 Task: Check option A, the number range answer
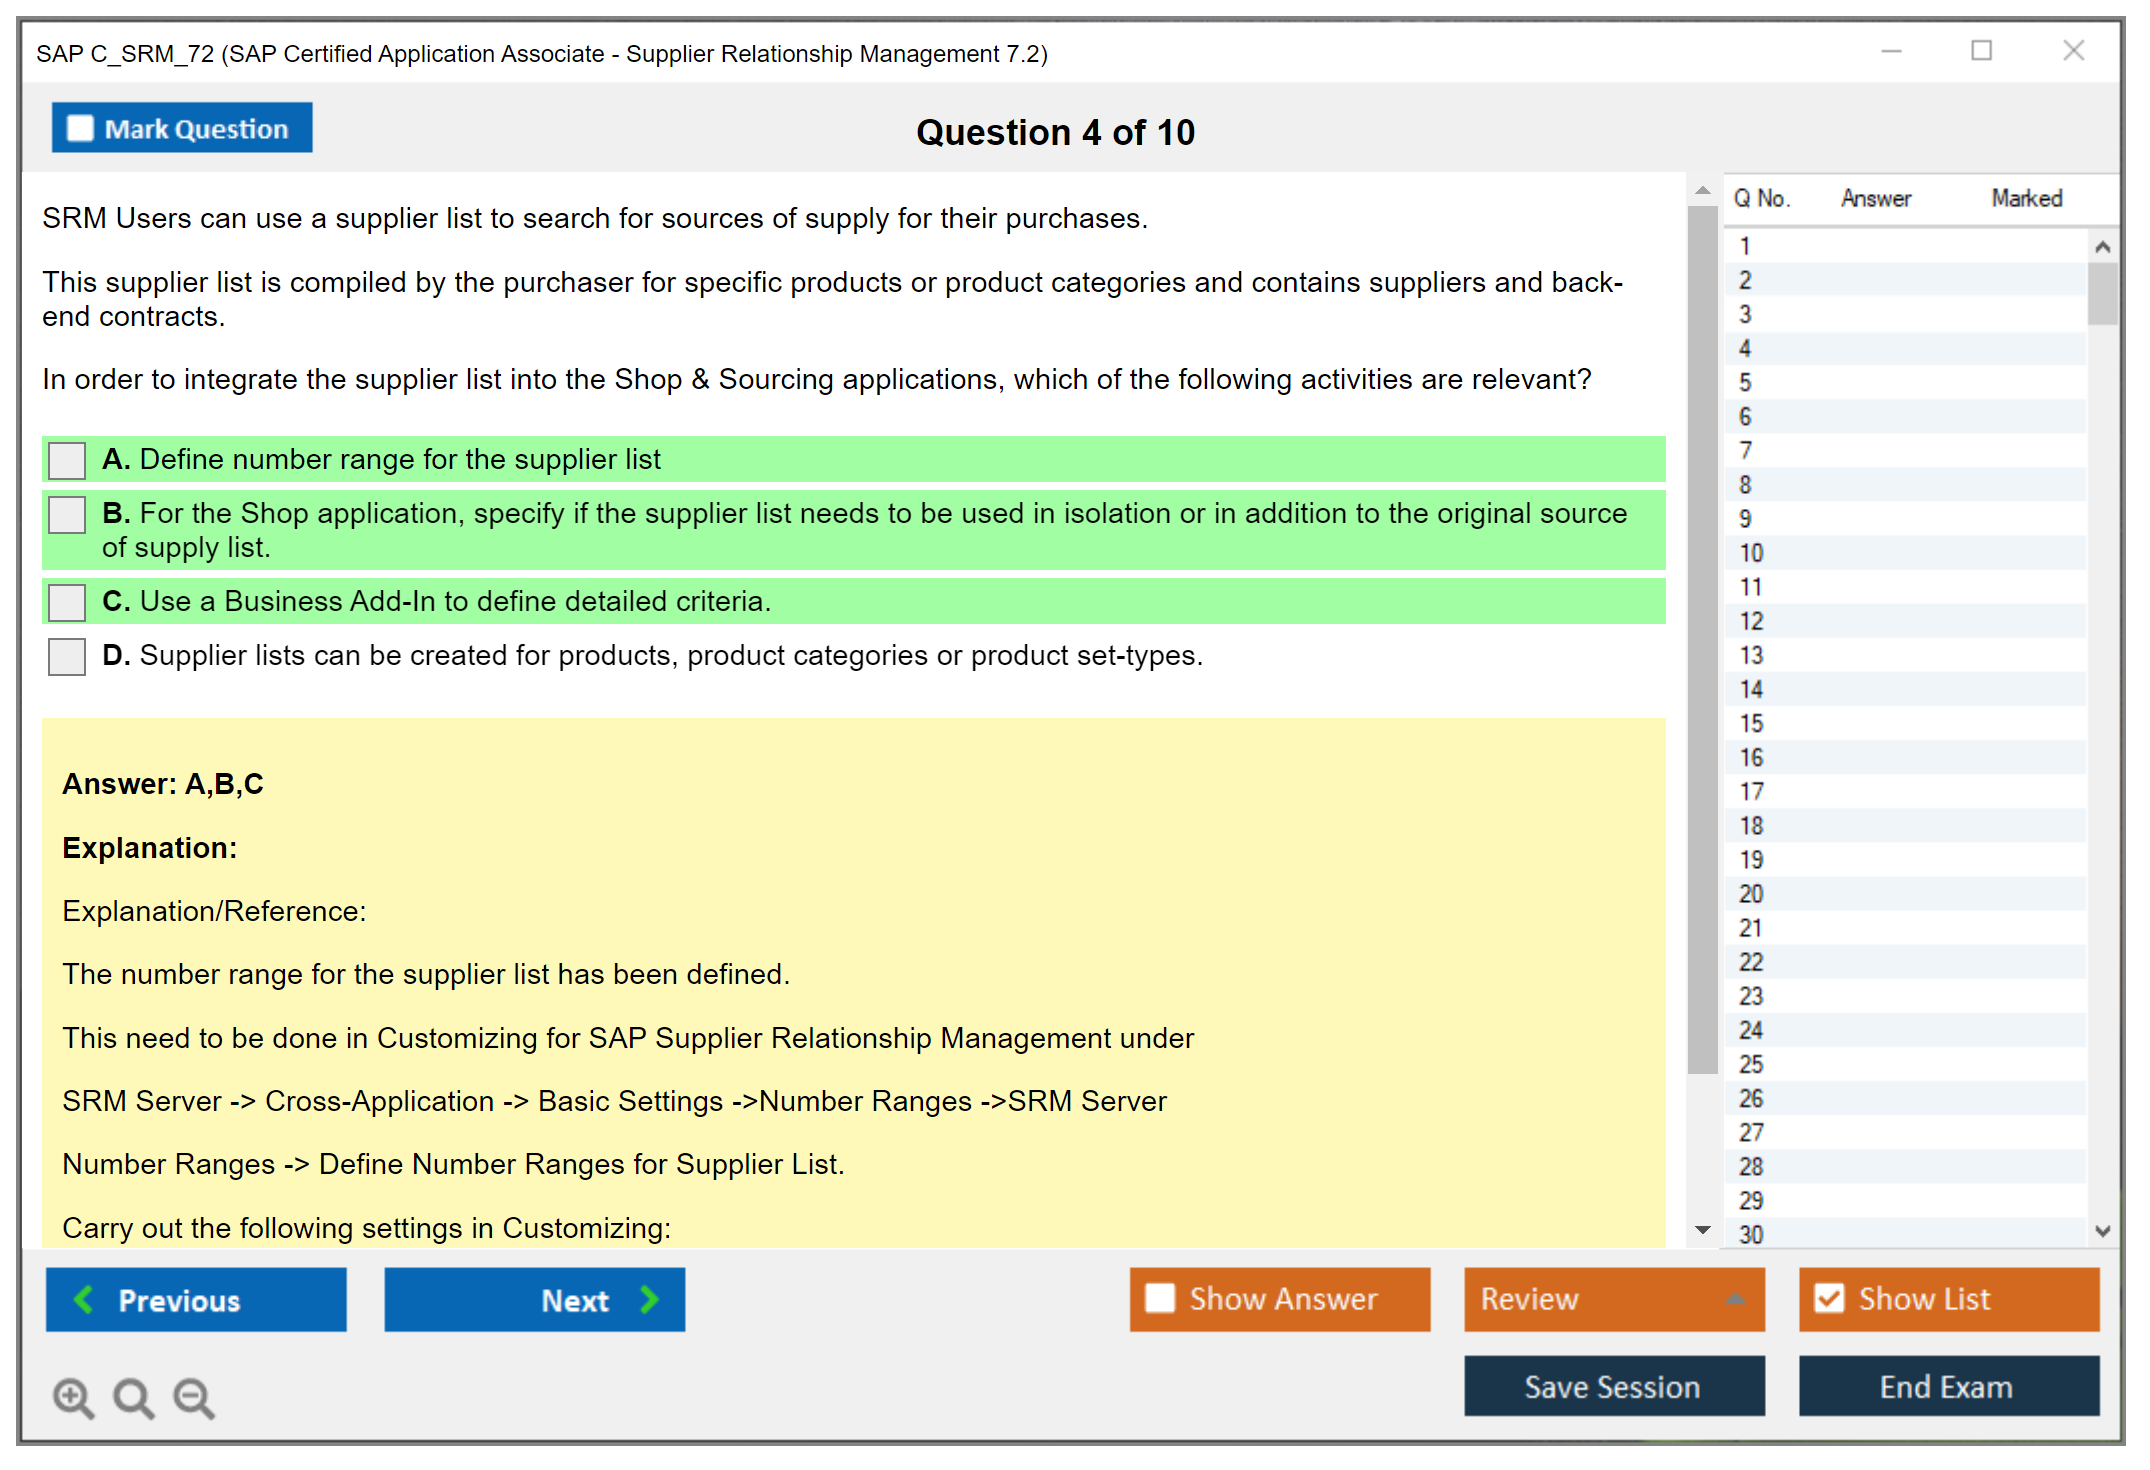point(67,461)
